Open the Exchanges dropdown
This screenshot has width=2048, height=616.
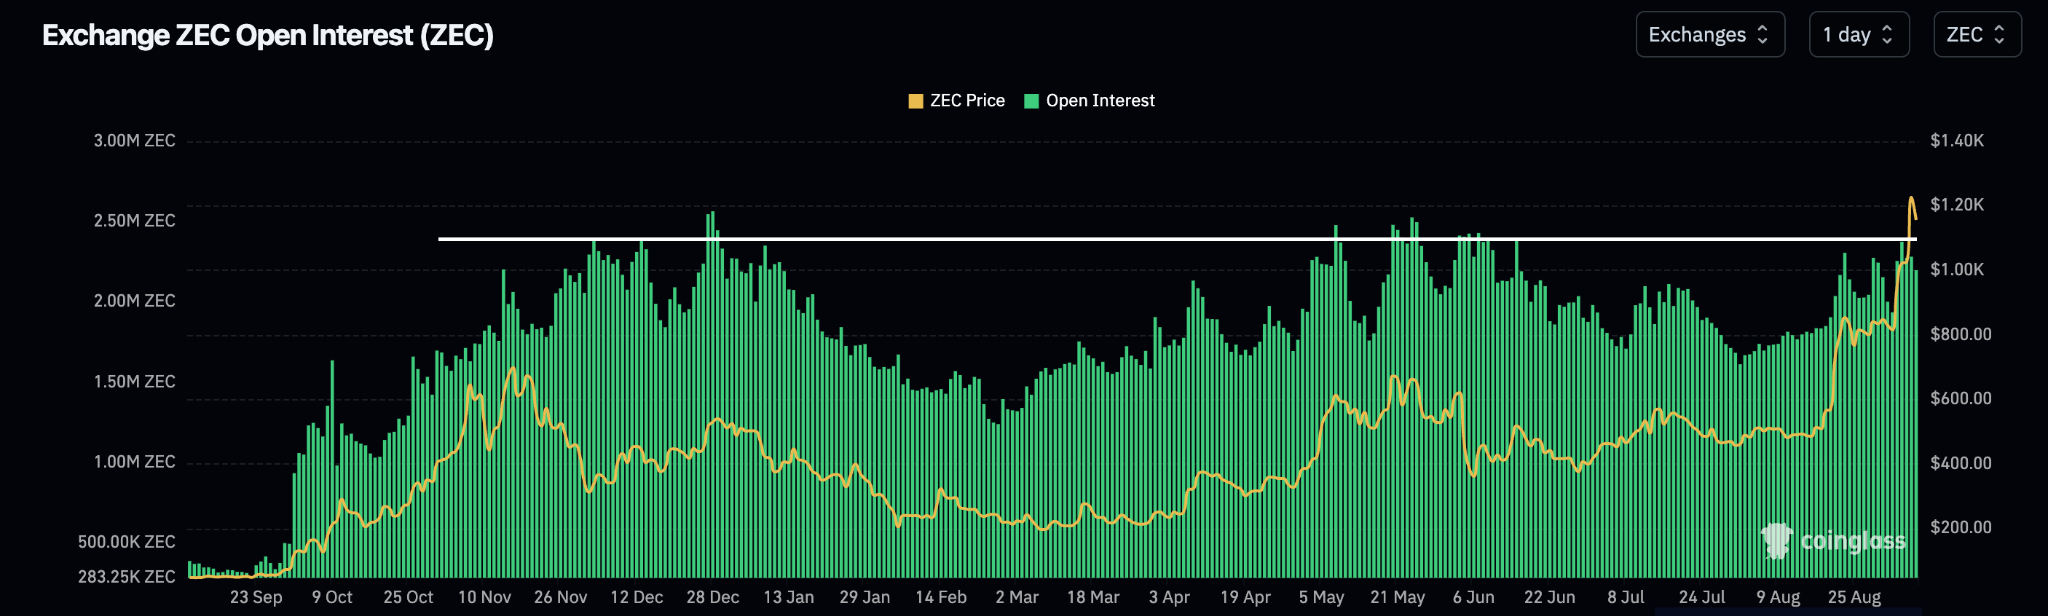pos(1710,35)
